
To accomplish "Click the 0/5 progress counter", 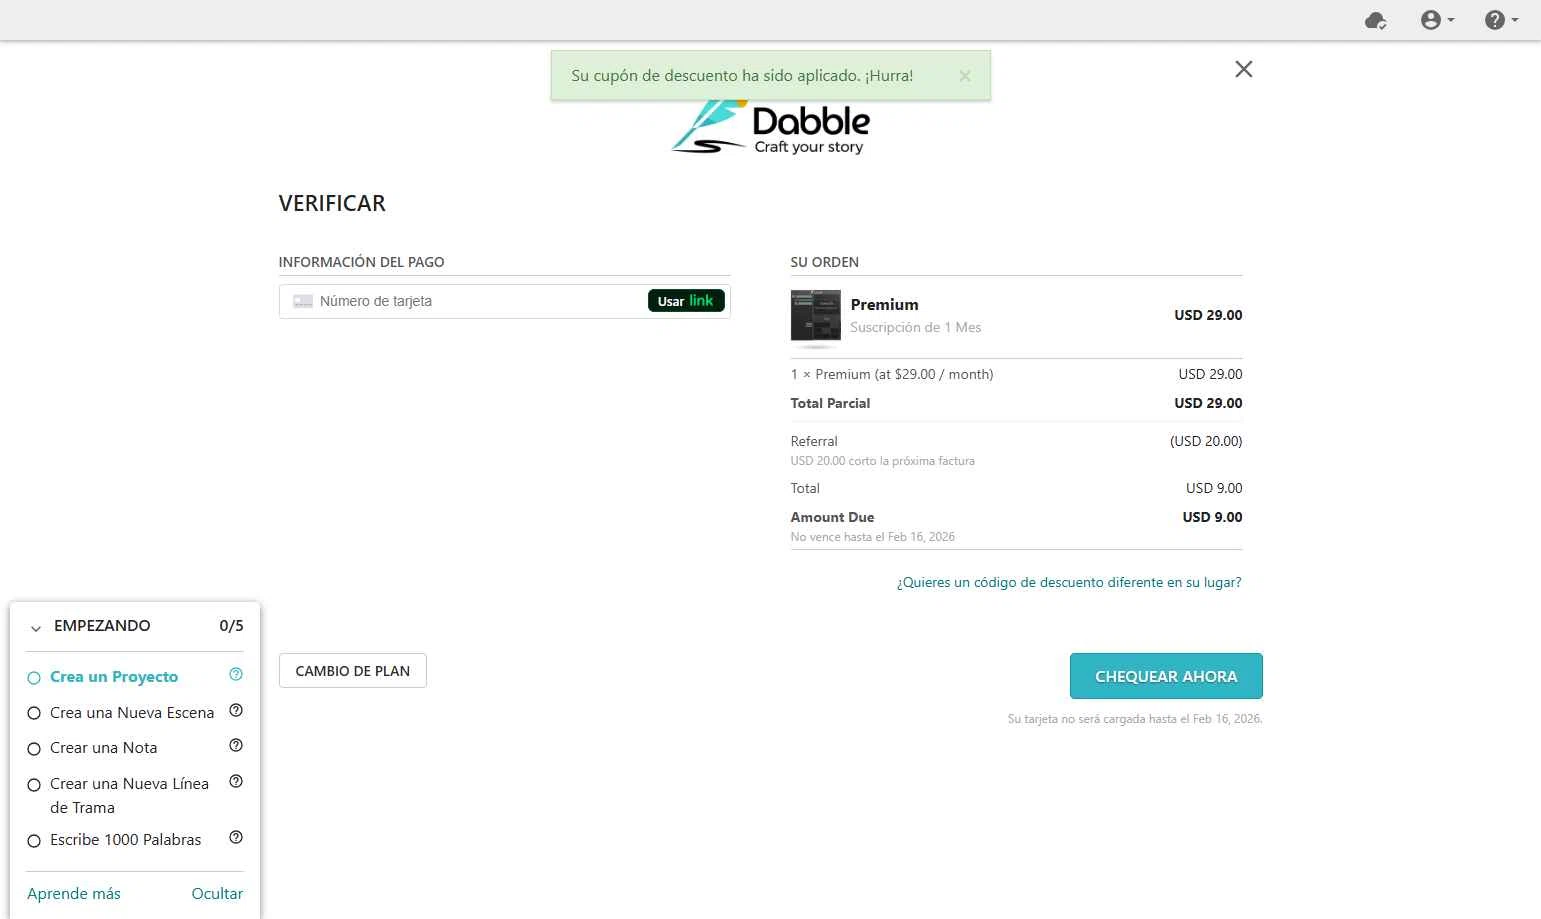I will point(231,626).
